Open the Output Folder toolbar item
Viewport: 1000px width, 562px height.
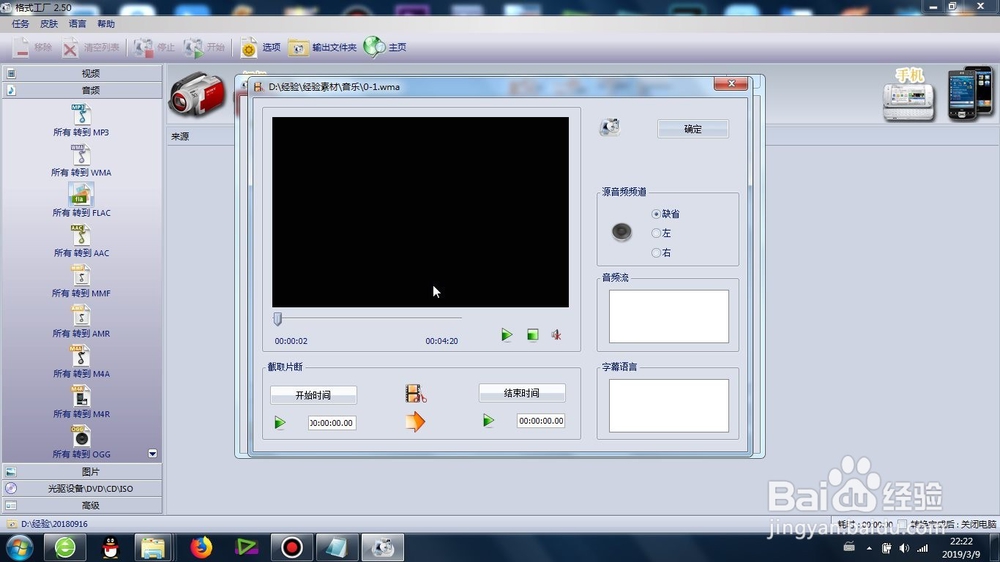pos(322,47)
